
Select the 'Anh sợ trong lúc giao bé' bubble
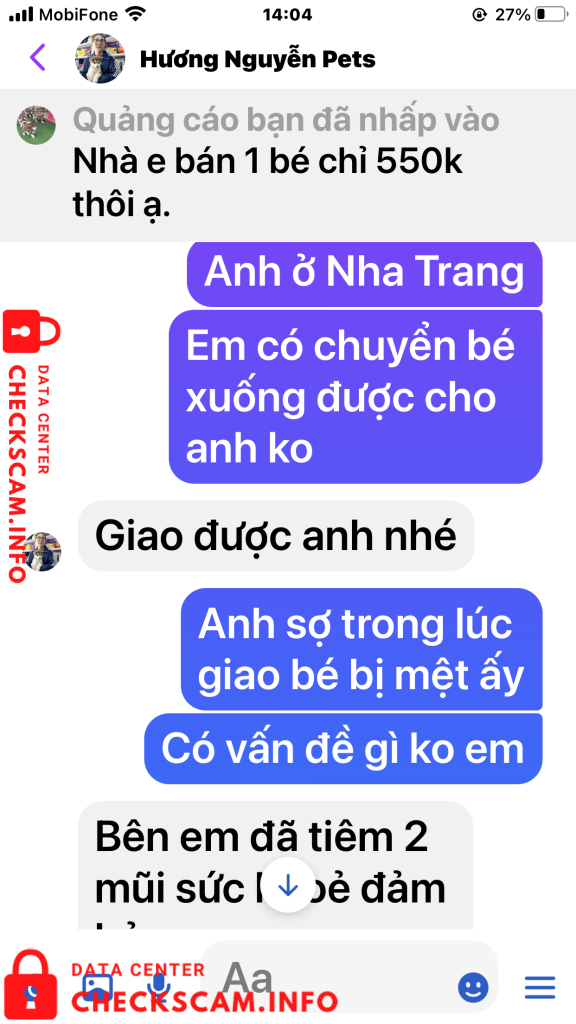(x=361, y=649)
